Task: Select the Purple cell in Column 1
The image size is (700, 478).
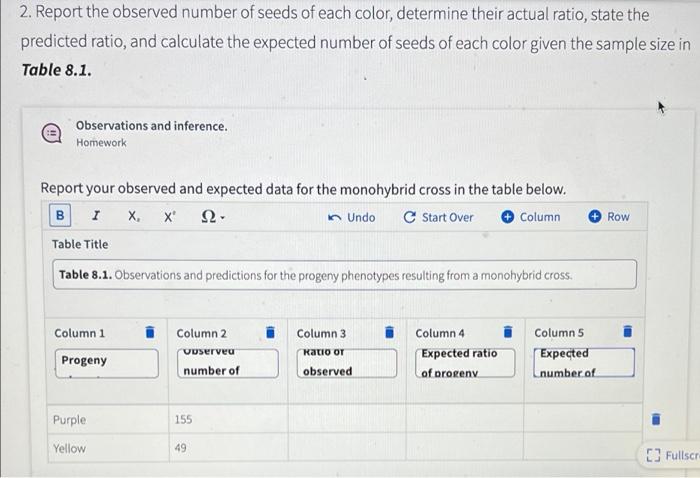Action: (x=108, y=420)
